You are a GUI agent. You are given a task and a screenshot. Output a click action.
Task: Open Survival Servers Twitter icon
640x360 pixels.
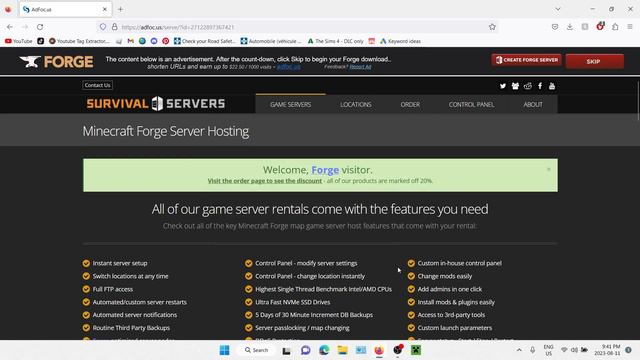click(x=503, y=86)
